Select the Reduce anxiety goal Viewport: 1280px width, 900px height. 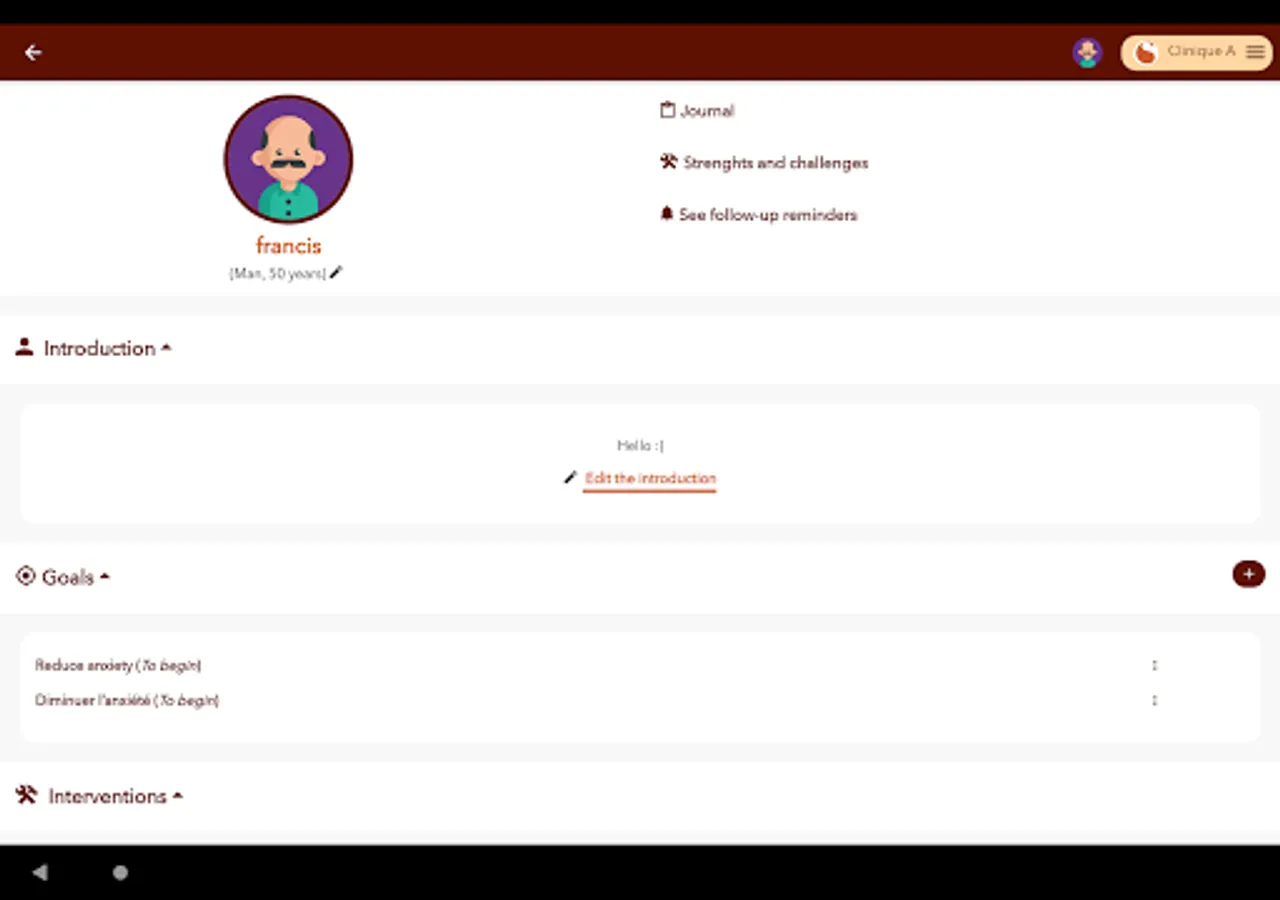(x=118, y=665)
